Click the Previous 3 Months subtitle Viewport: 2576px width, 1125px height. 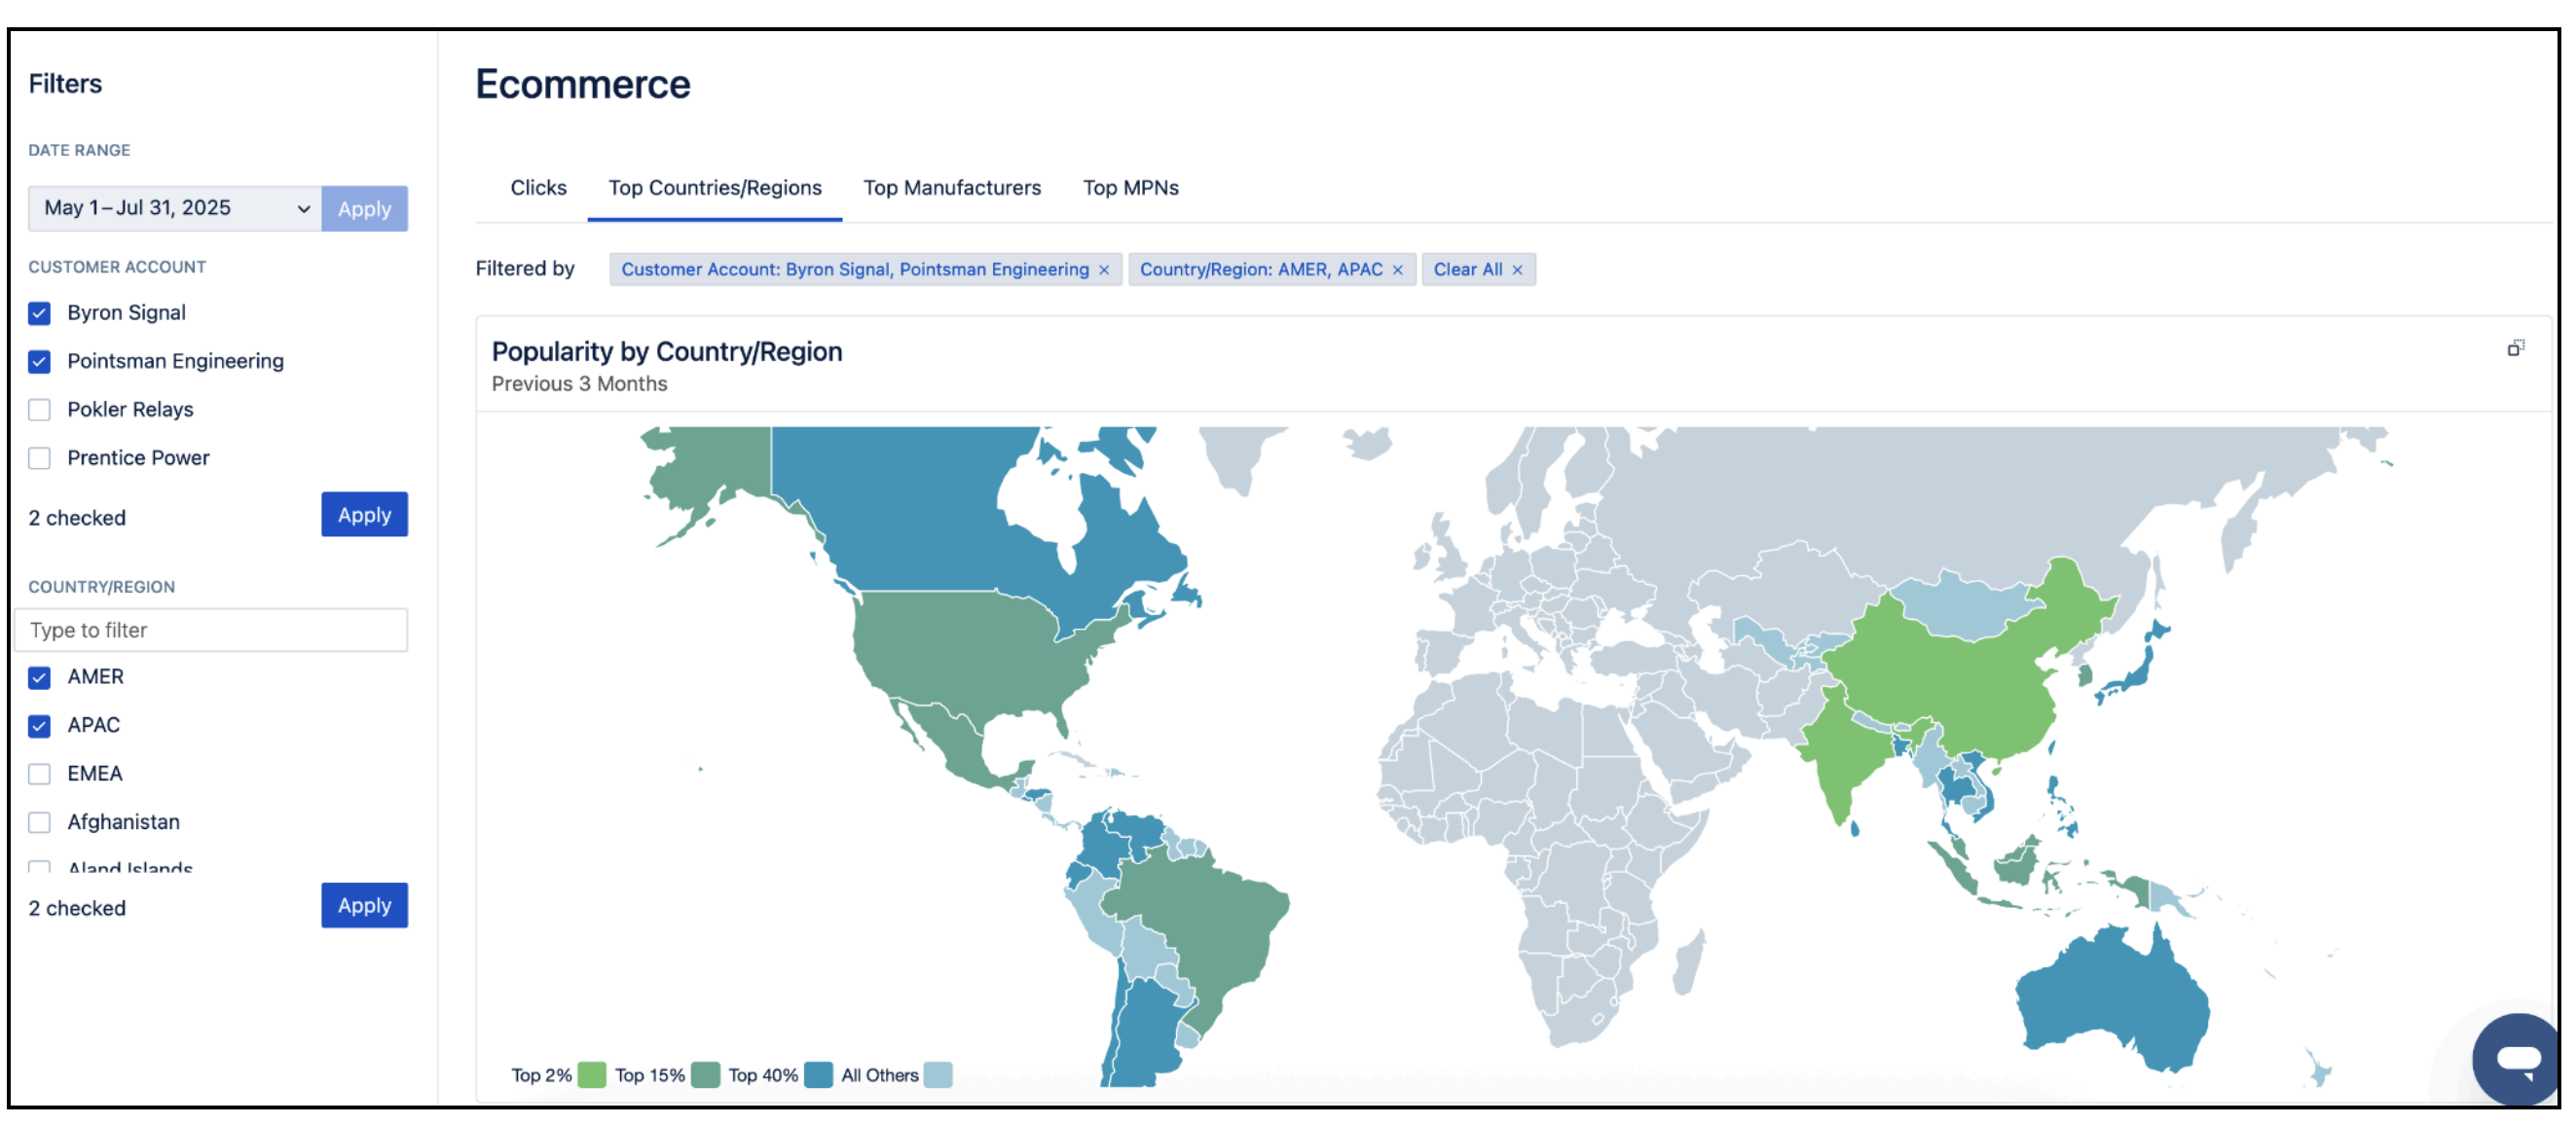pos(579,384)
